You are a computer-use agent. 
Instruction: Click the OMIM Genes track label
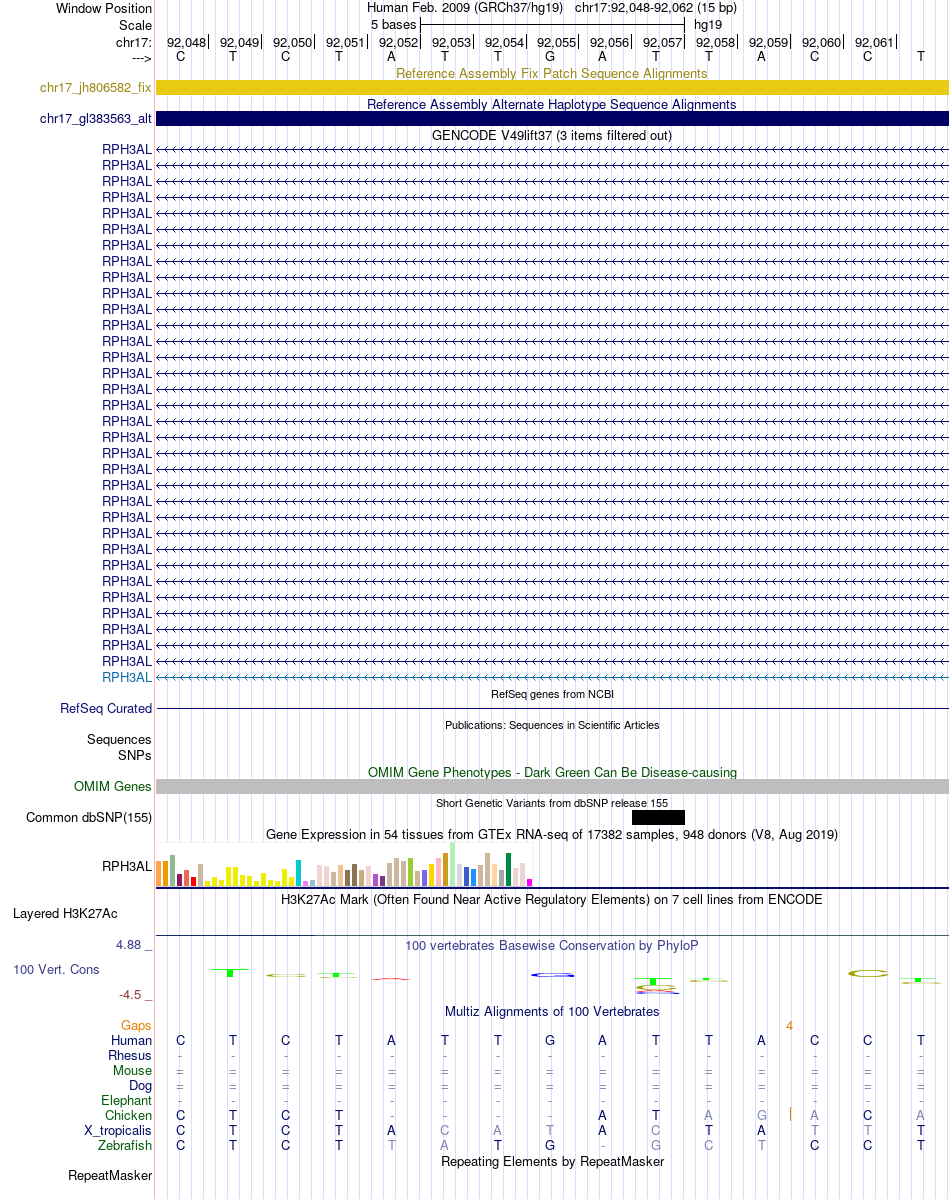coord(112,787)
